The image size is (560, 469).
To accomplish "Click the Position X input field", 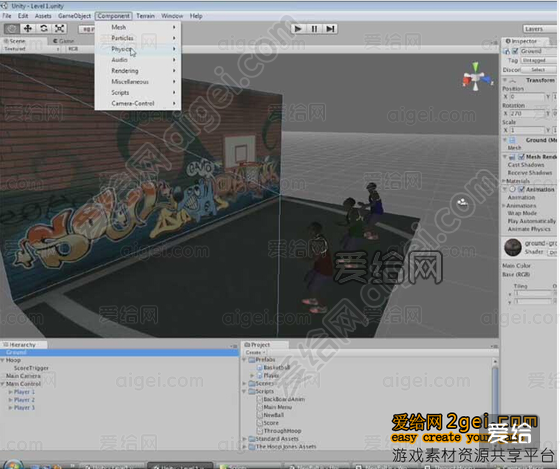I will coord(526,97).
